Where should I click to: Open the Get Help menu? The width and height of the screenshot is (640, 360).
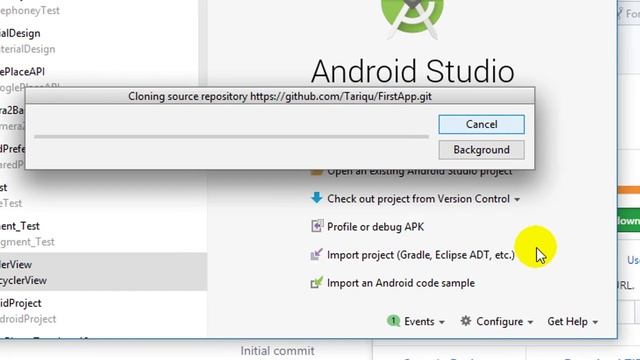click(x=573, y=322)
